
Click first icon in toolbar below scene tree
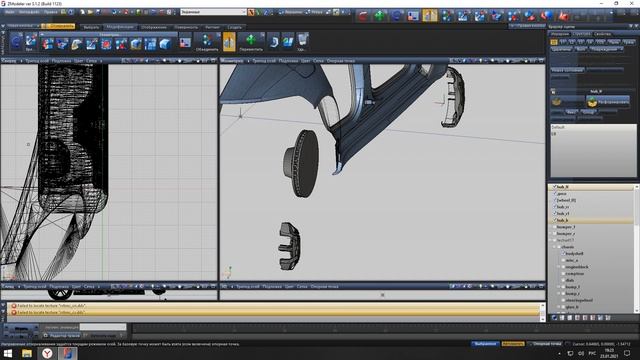[554, 317]
